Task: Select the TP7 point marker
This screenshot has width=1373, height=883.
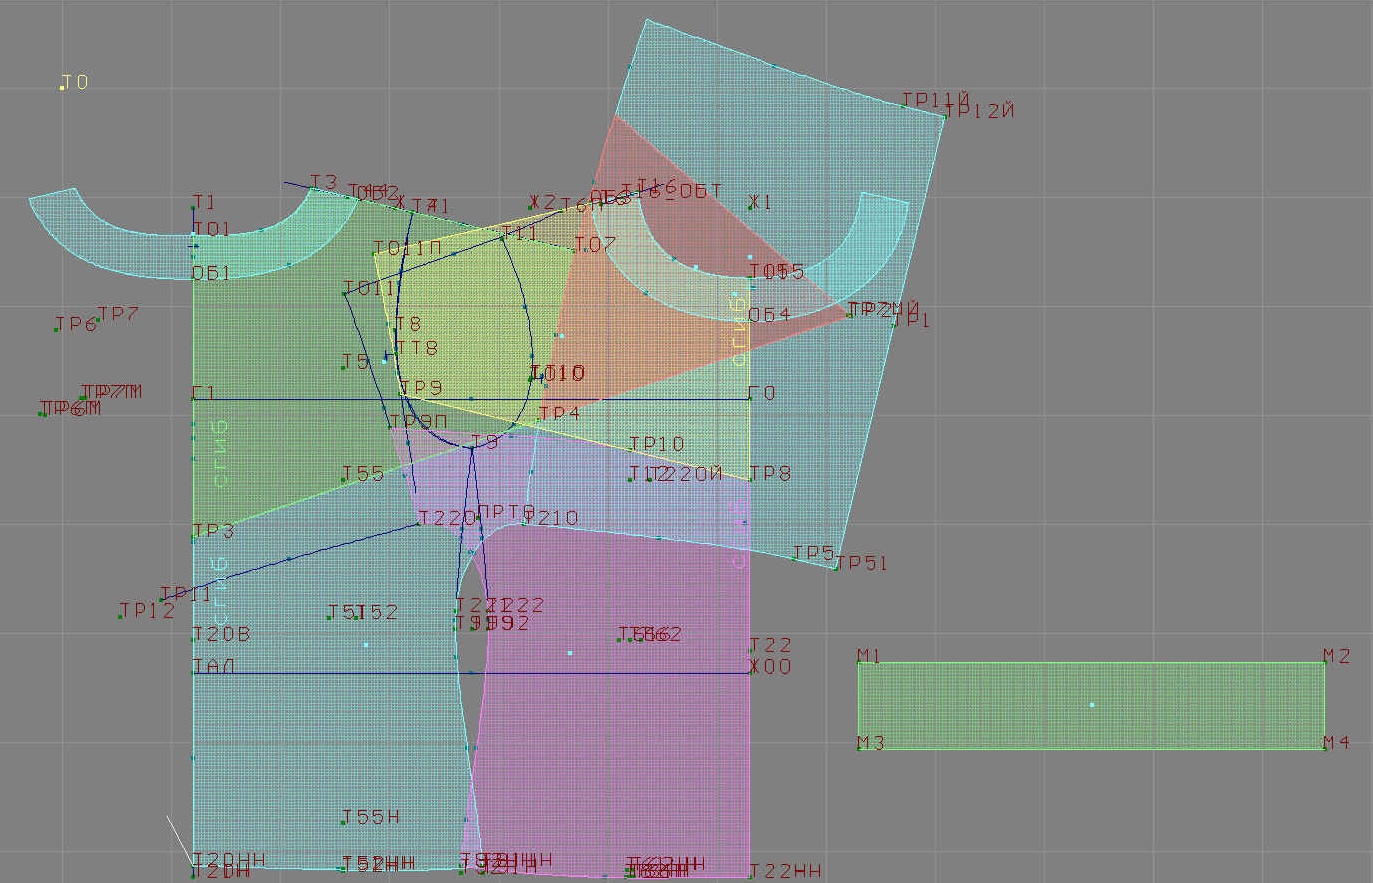Action: 98,321
